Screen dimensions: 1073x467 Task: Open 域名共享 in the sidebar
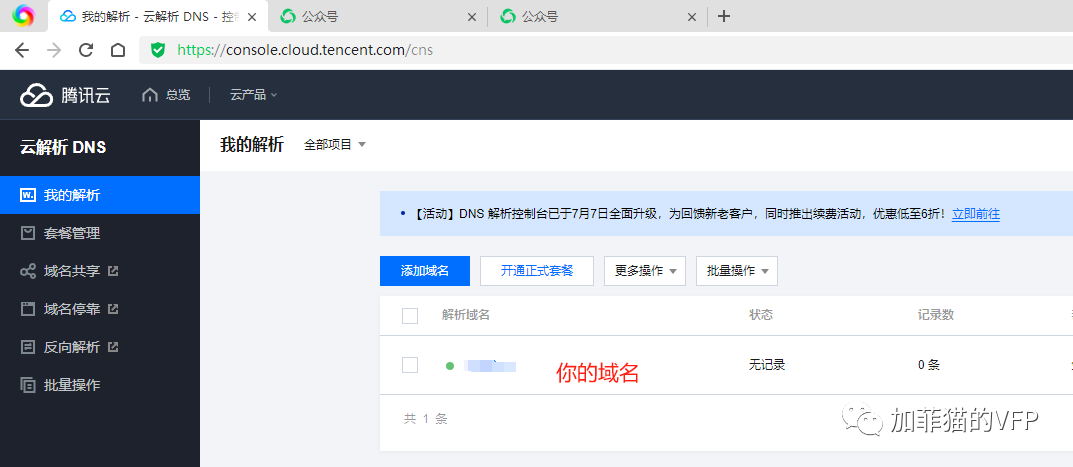pyautogui.click(x=100, y=271)
